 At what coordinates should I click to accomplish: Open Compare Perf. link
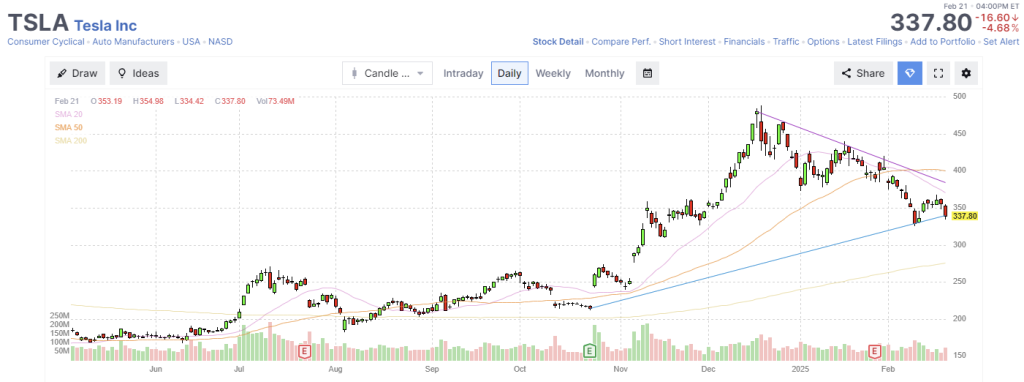click(x=621, y=42)
